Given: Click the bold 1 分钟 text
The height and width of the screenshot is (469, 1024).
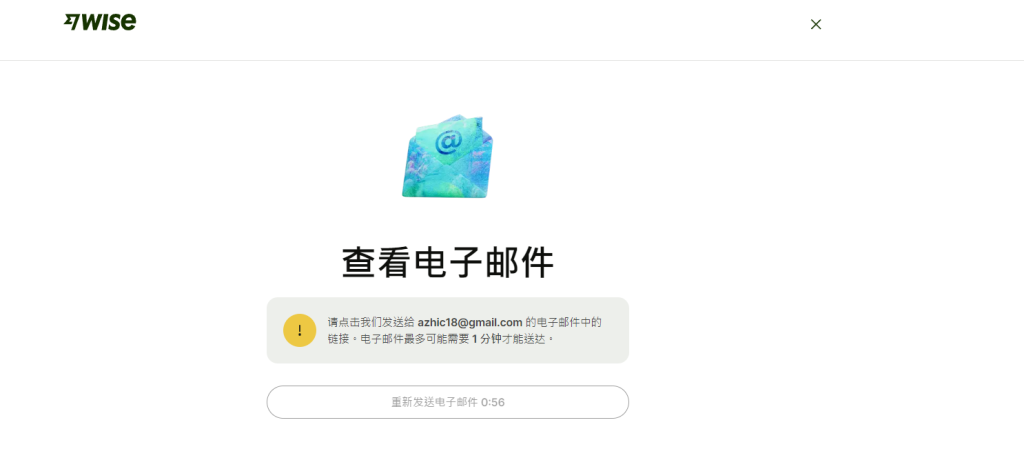Looking at the screenshot, I should point(487,339).
